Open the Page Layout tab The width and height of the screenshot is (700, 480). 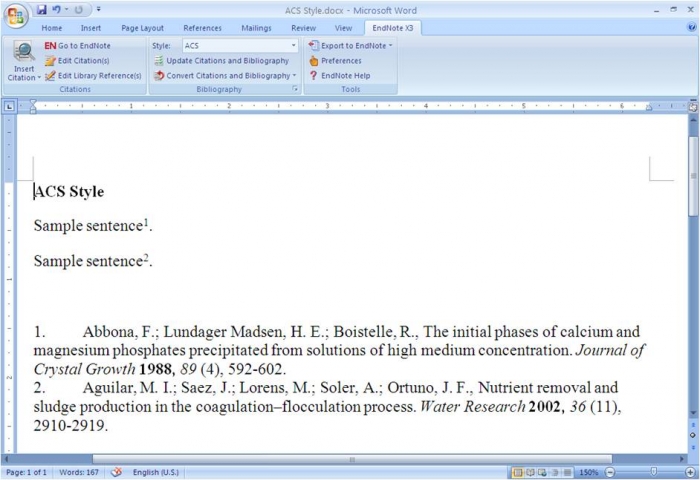142,28
